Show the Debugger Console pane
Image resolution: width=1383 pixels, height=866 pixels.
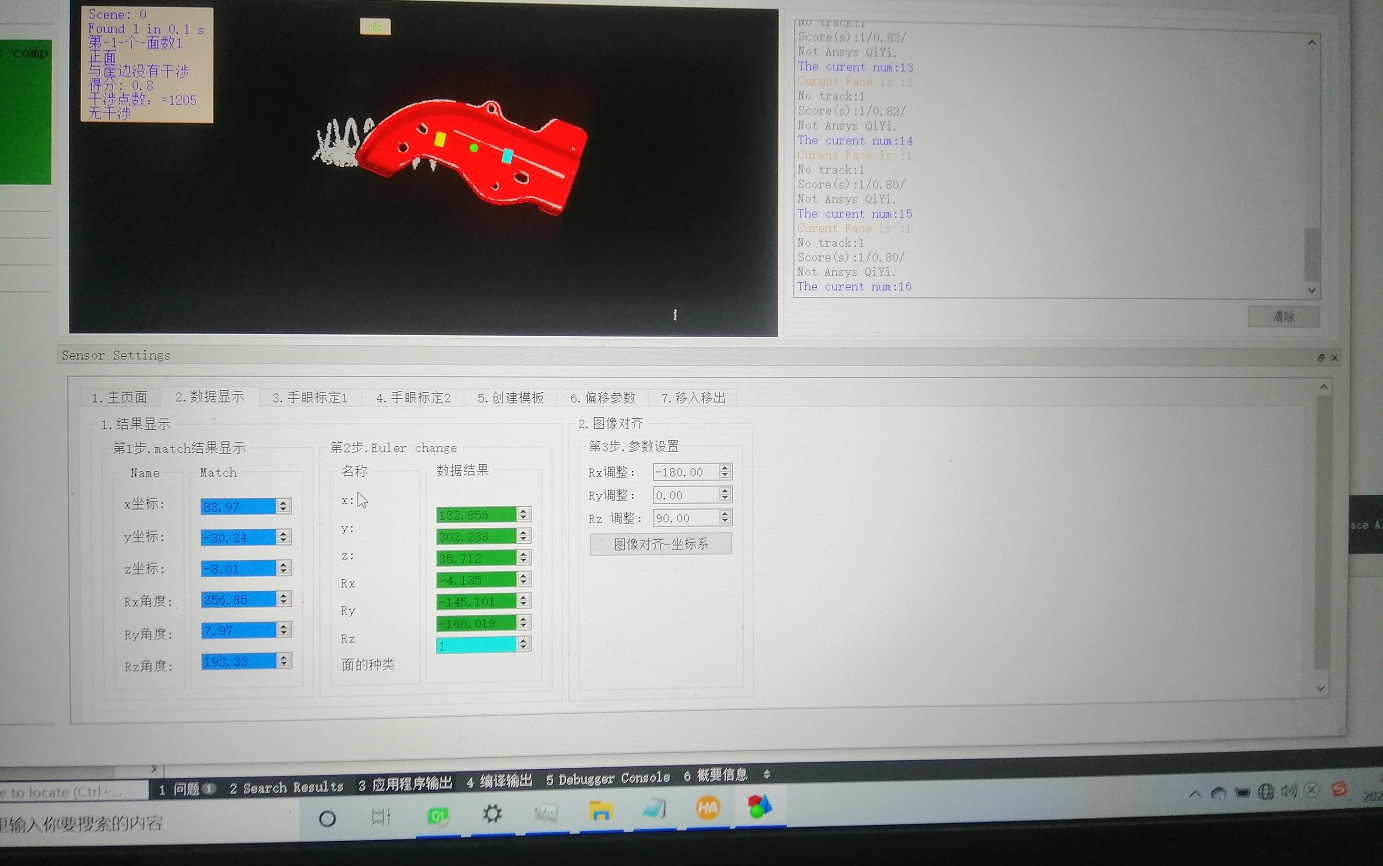click(x=608, y=777)
